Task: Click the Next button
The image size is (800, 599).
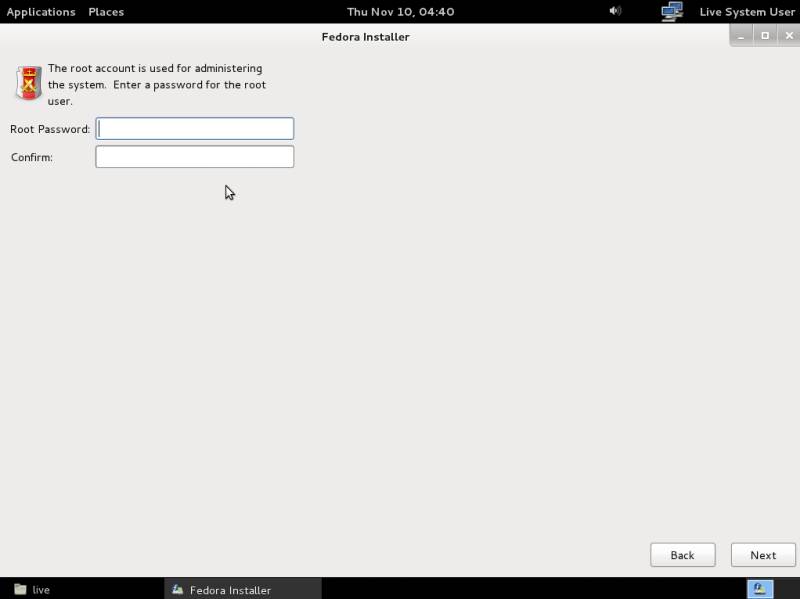Action: click(x=763, y=555)
